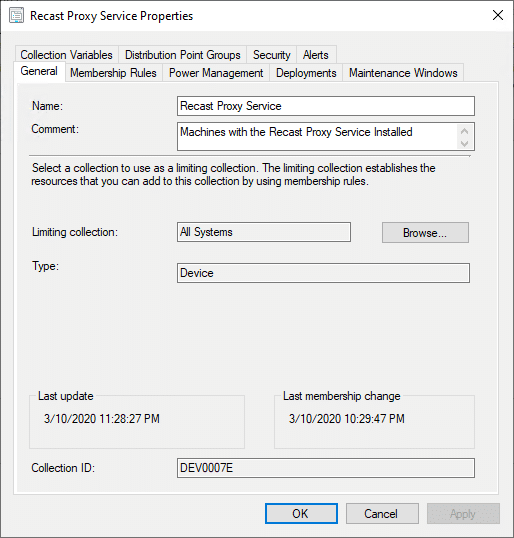The image size is (514, 538).
Task: Click the Limiting collection field
Action: point(264,232)
